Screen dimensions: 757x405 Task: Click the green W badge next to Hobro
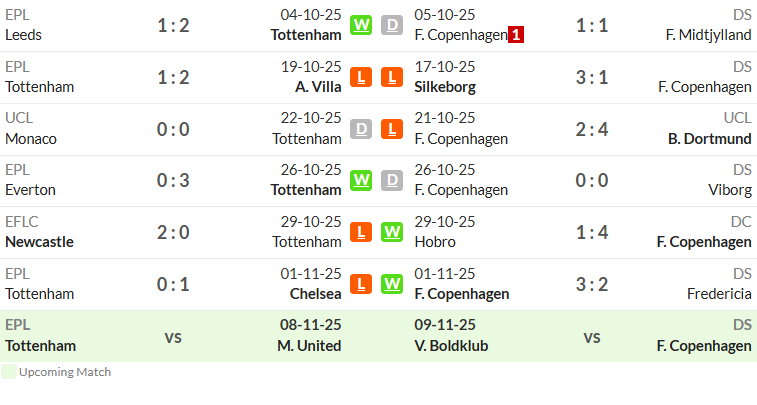click(x=392, y=232)
